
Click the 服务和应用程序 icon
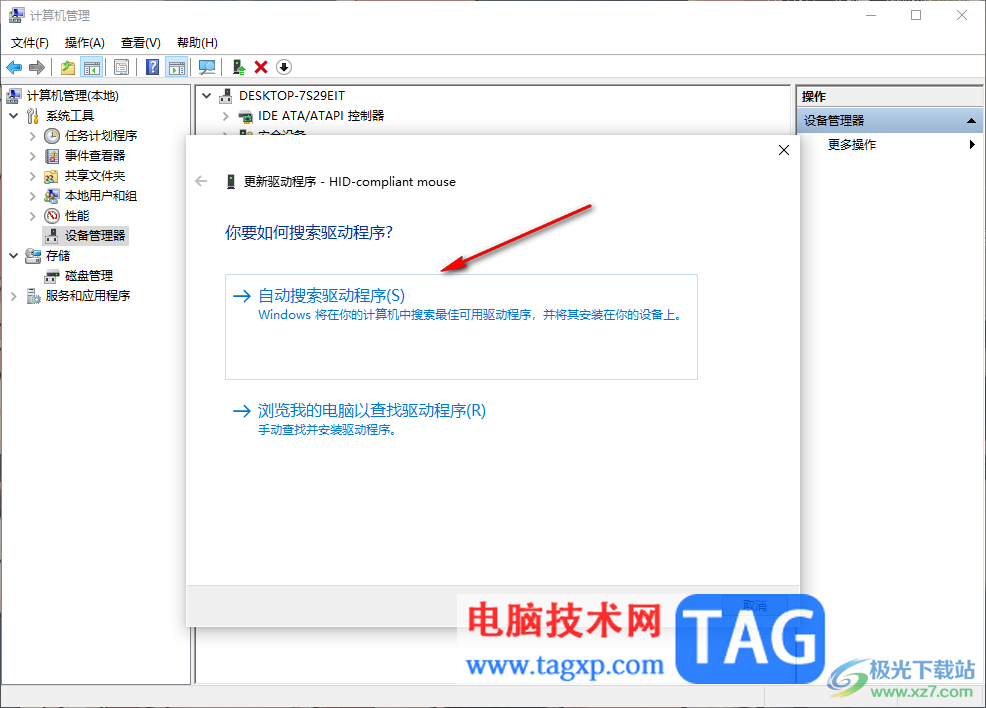click(x=33, y=296)
